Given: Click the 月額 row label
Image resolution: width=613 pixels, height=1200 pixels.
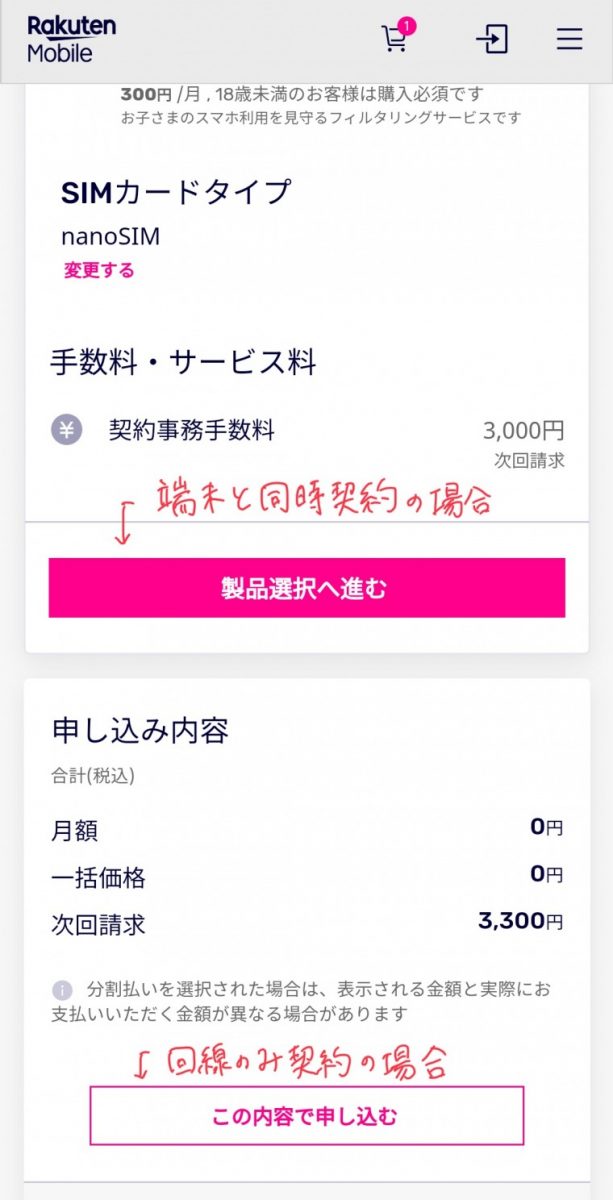Looking at the screenshot, I should pos(75,830).
